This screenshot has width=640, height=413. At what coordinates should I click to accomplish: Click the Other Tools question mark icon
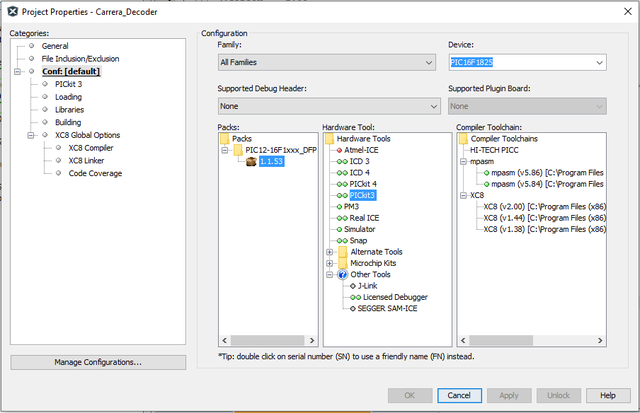click(343, 275)
